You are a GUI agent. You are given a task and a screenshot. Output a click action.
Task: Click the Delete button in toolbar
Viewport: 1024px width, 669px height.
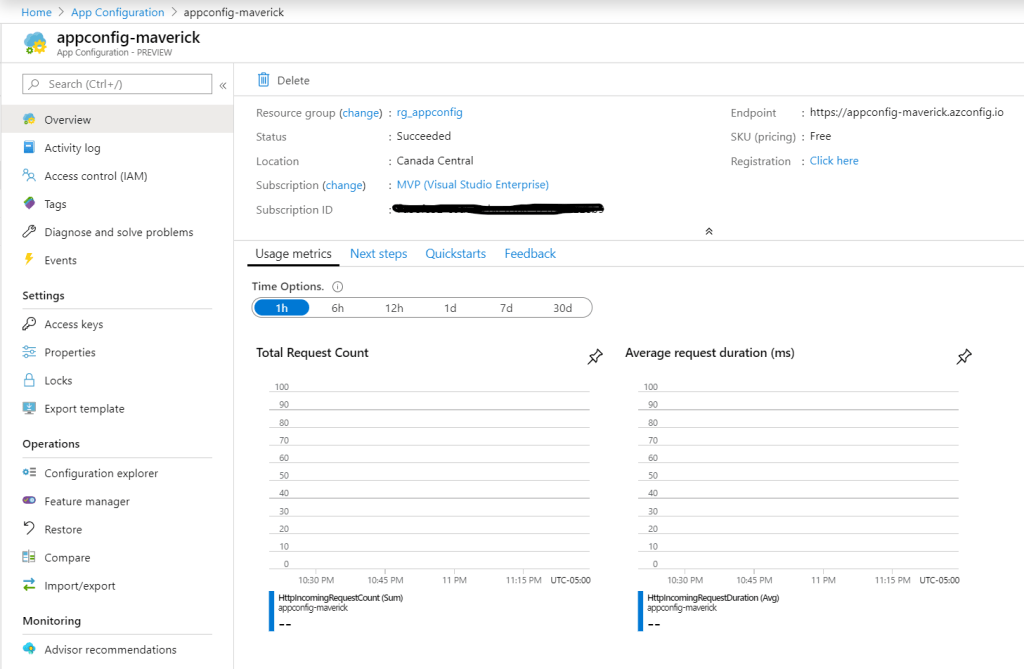point(283,80)
